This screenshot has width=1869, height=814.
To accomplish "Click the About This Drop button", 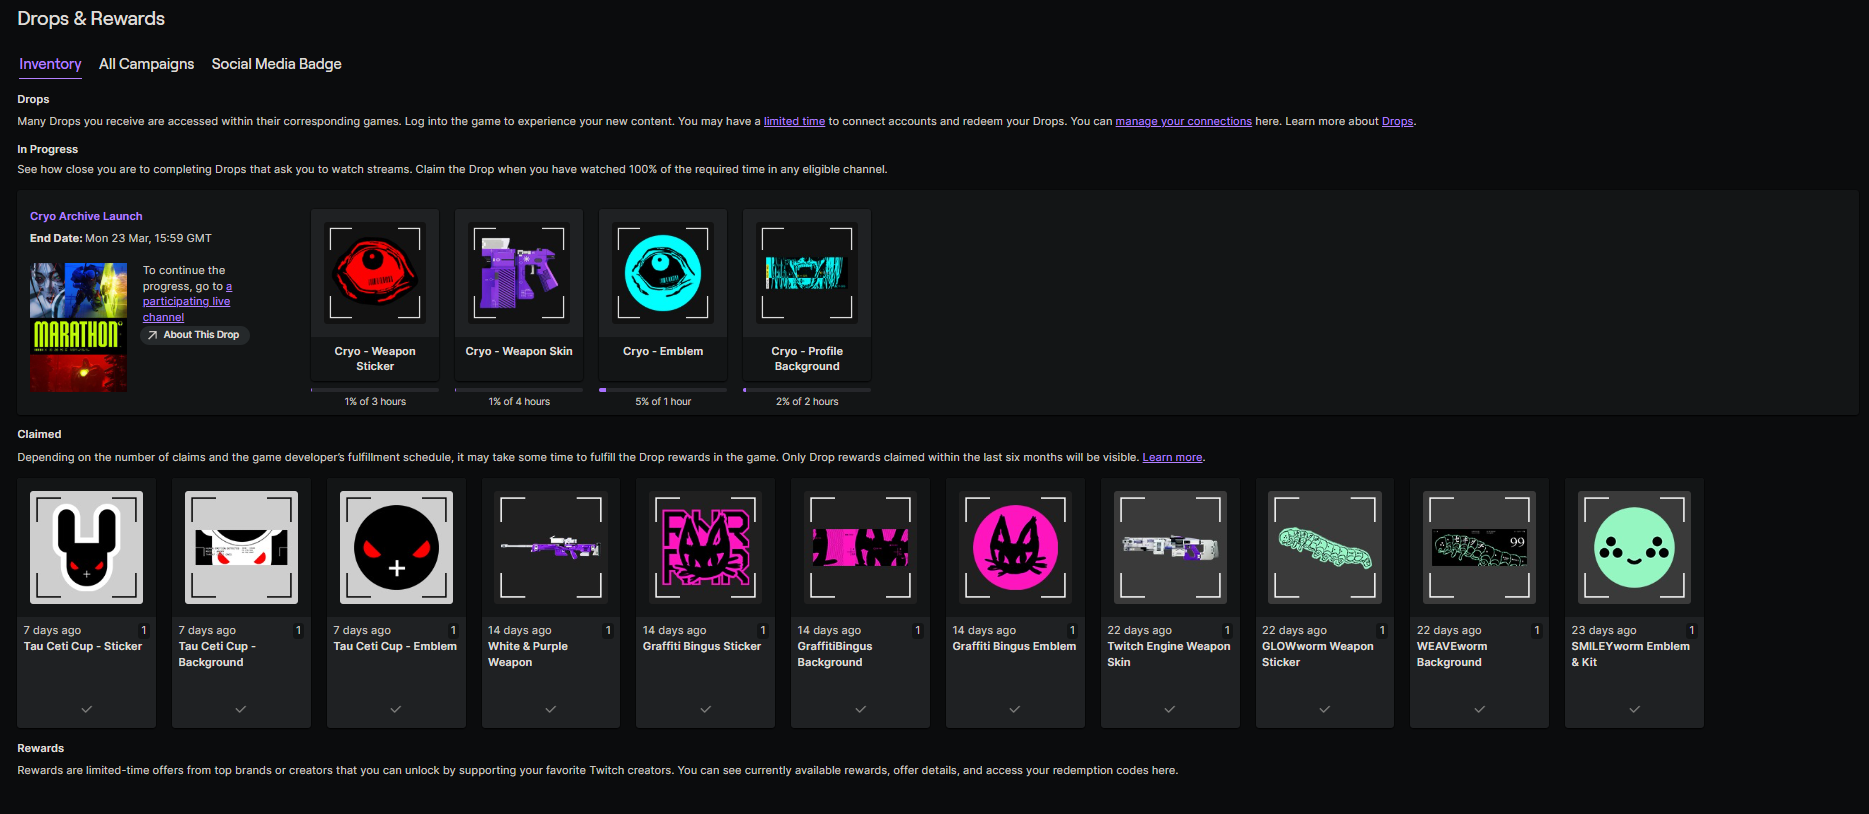I will [195, 335].
